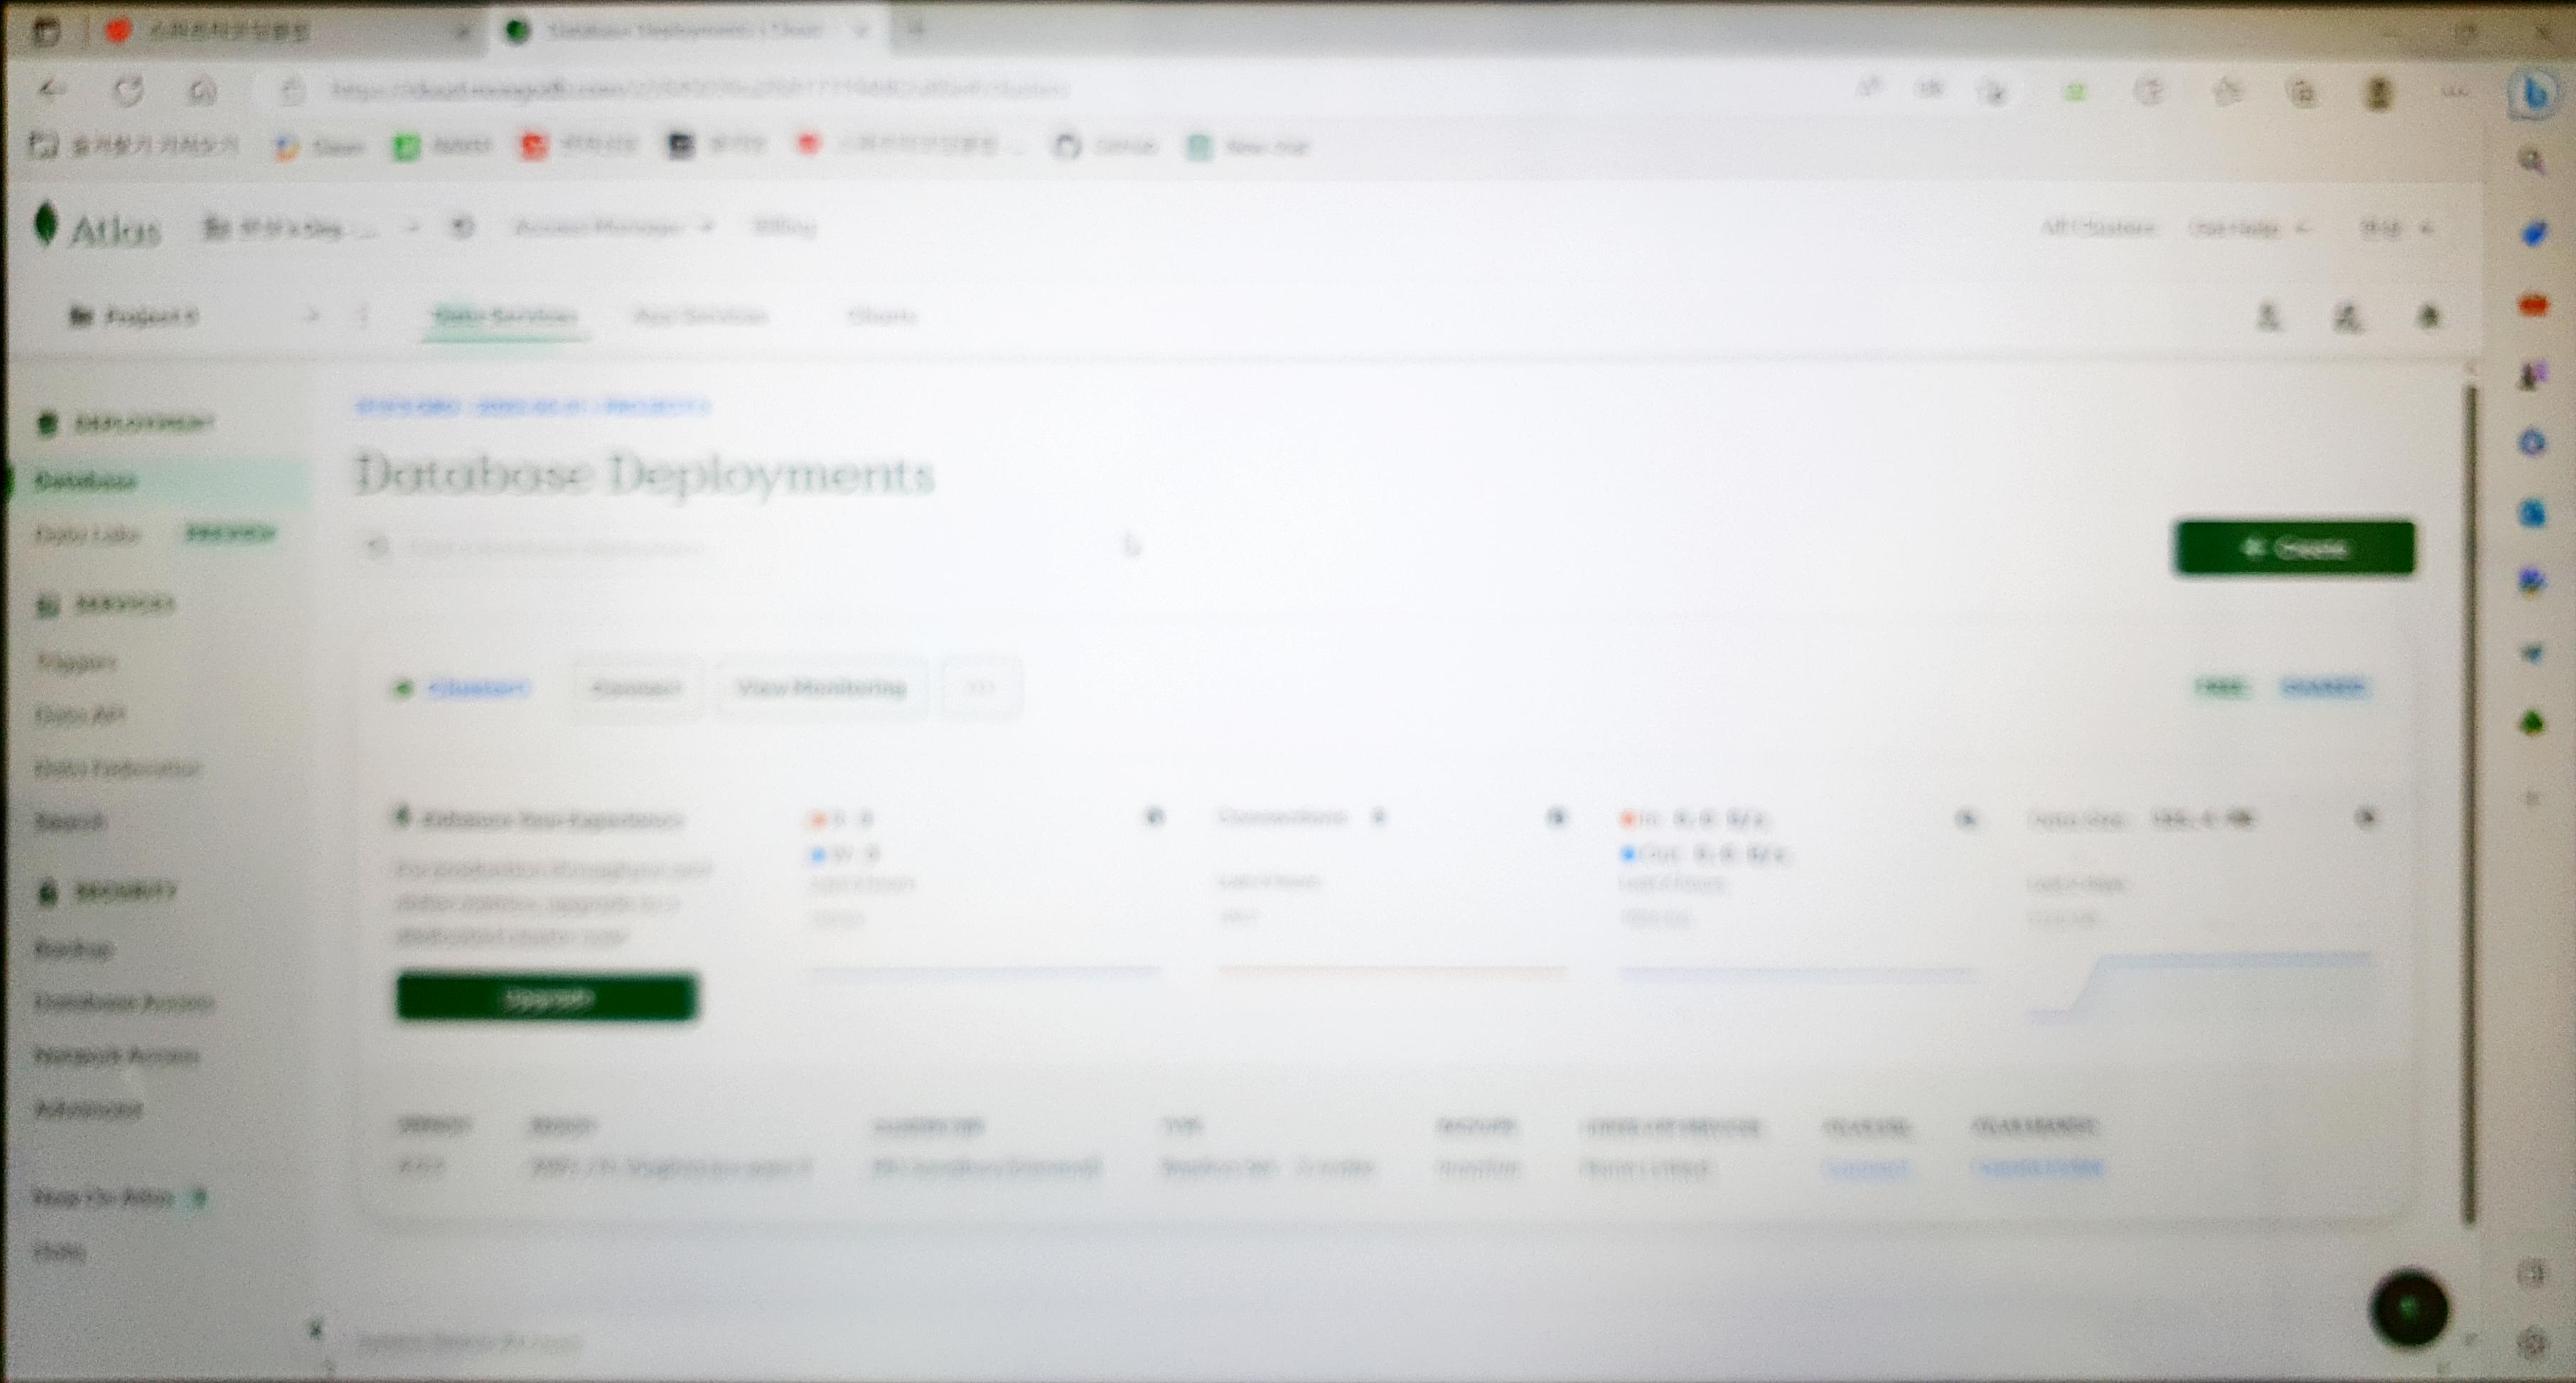
Task: Expand the Connections chart
Action: coord(1556,817)
